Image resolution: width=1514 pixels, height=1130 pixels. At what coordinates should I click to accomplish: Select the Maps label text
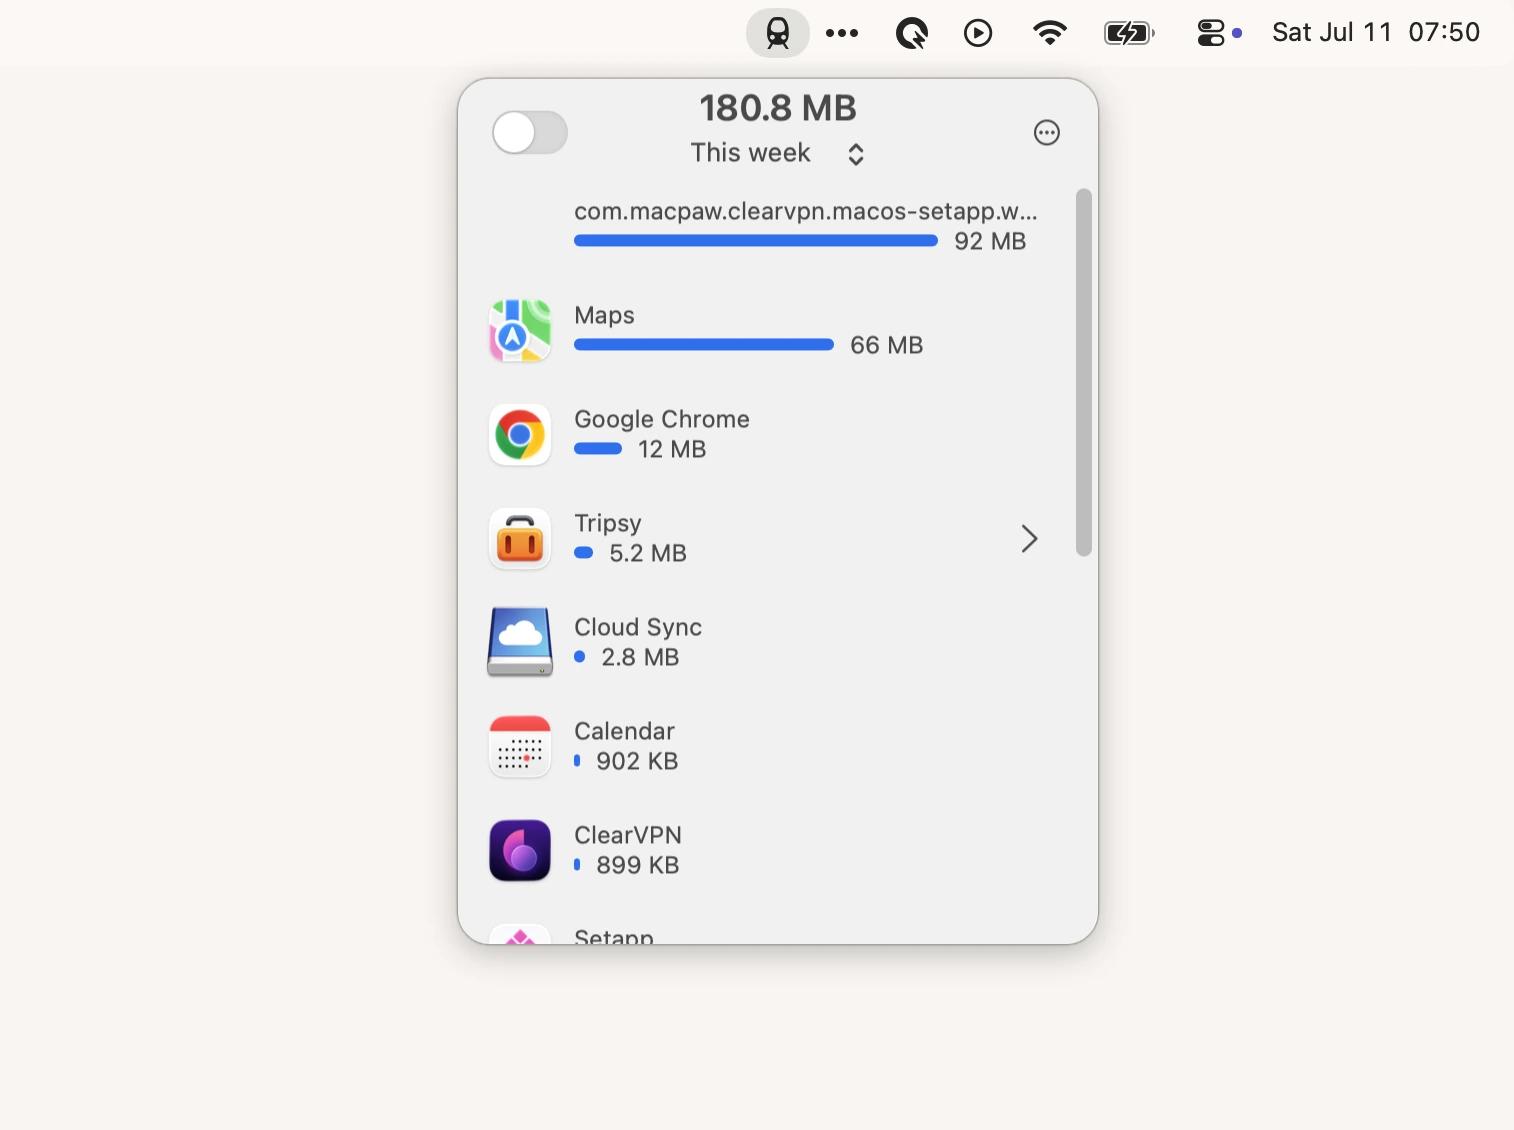604,315
